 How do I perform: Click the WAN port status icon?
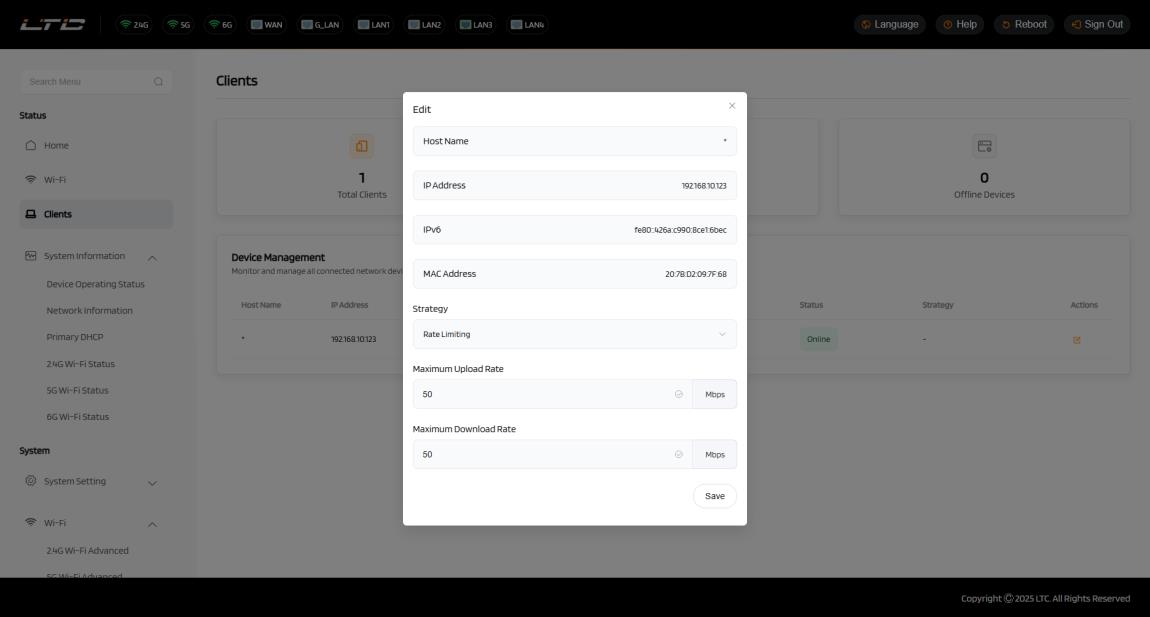coord(267,25)
